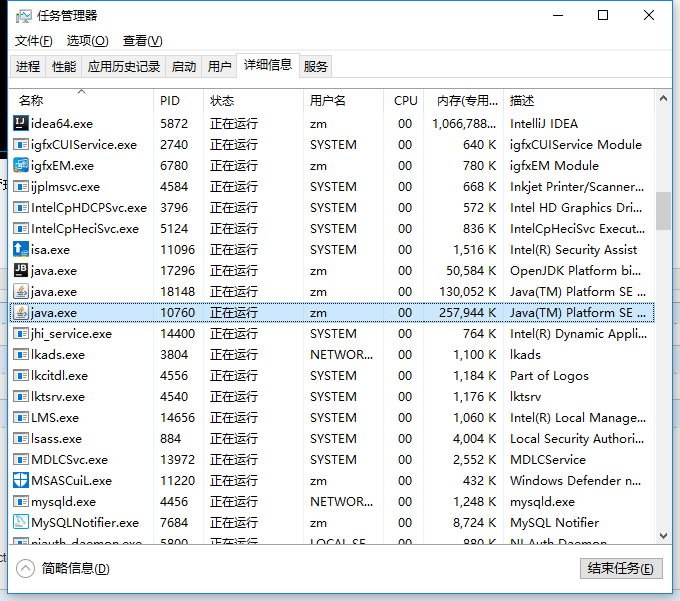Screen dimensions: 680x601
Task: Switch to the 启动 tab
Action: 183,66
